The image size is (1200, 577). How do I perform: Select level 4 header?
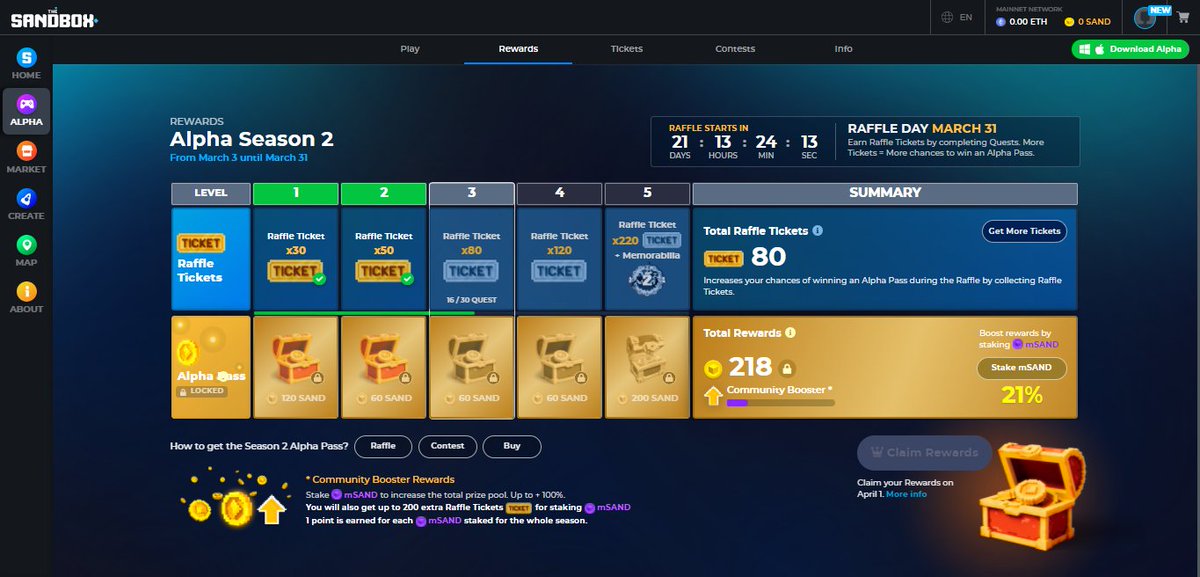click(x=559, y=193)
